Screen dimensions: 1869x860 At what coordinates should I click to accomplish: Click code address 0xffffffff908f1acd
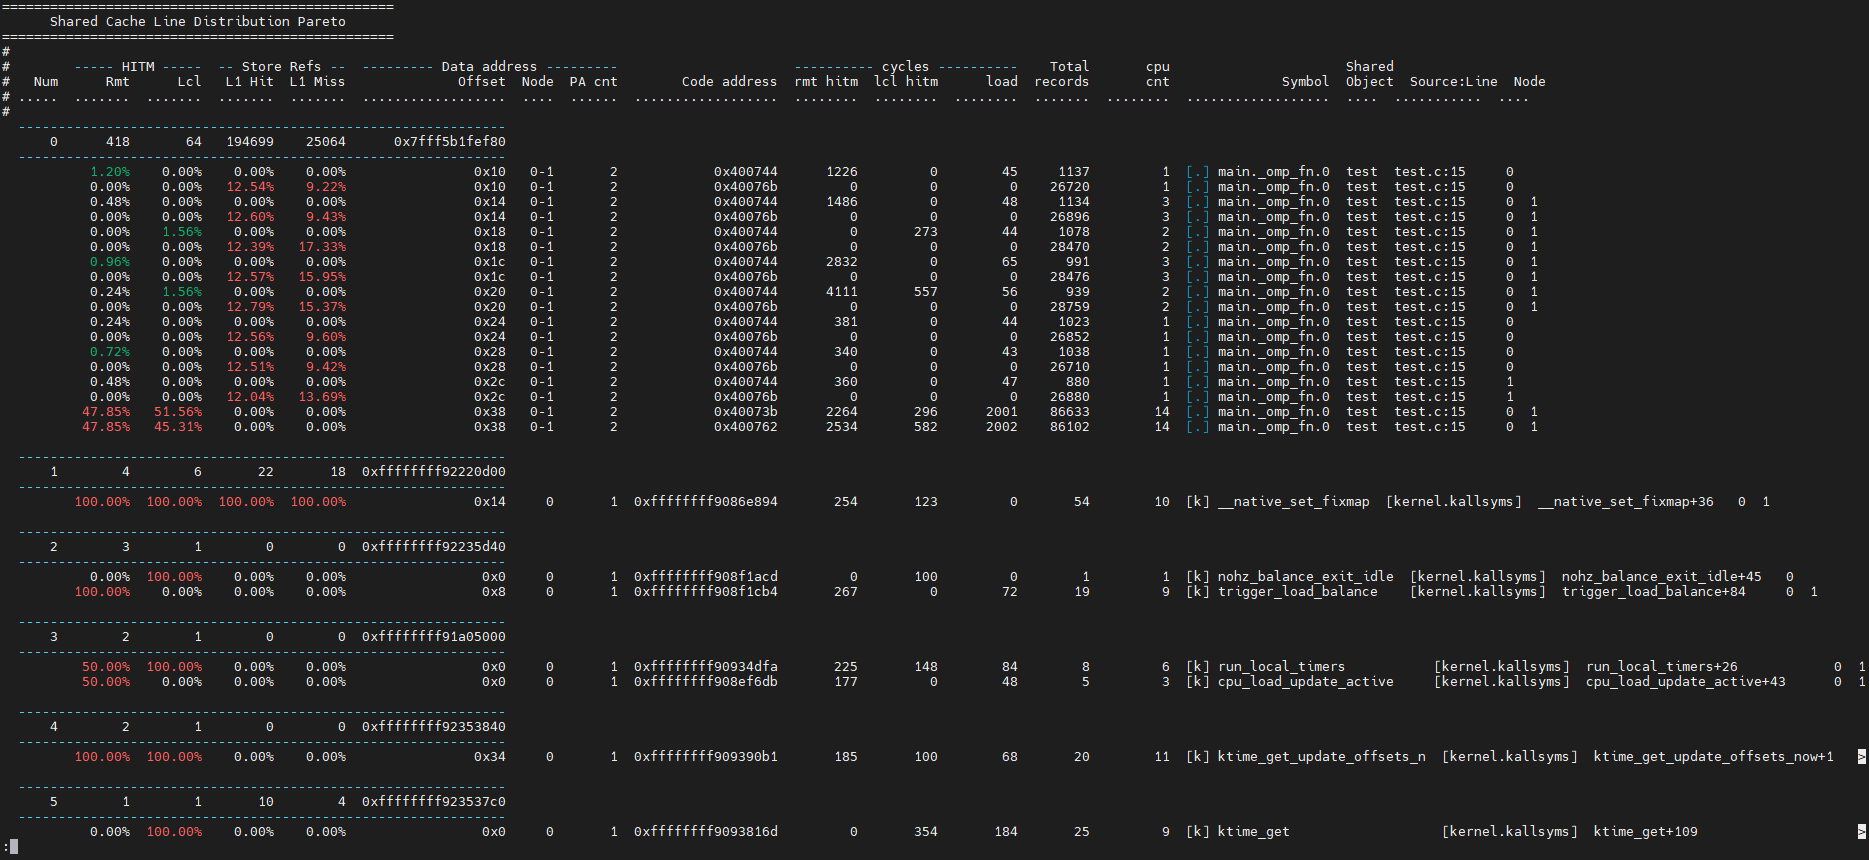click(x=706, y=577)
